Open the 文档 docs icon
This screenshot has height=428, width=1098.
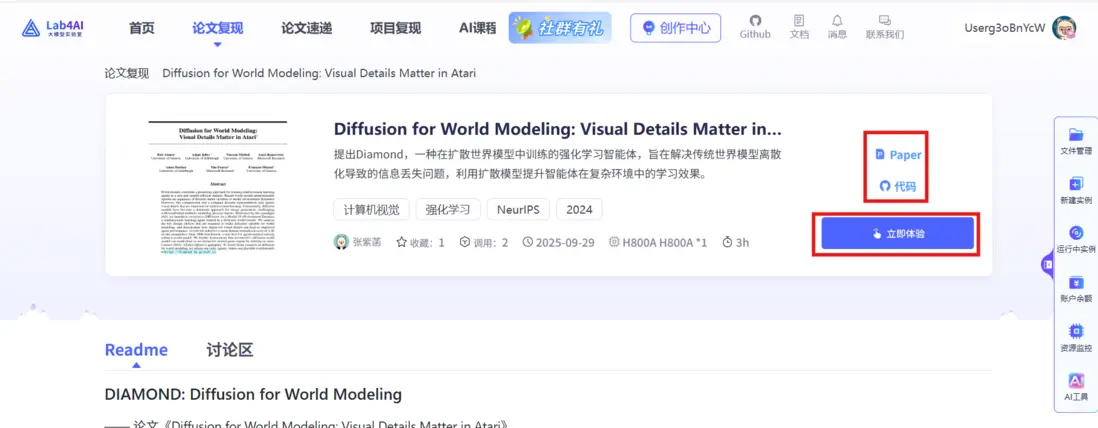tap(799, 27)
